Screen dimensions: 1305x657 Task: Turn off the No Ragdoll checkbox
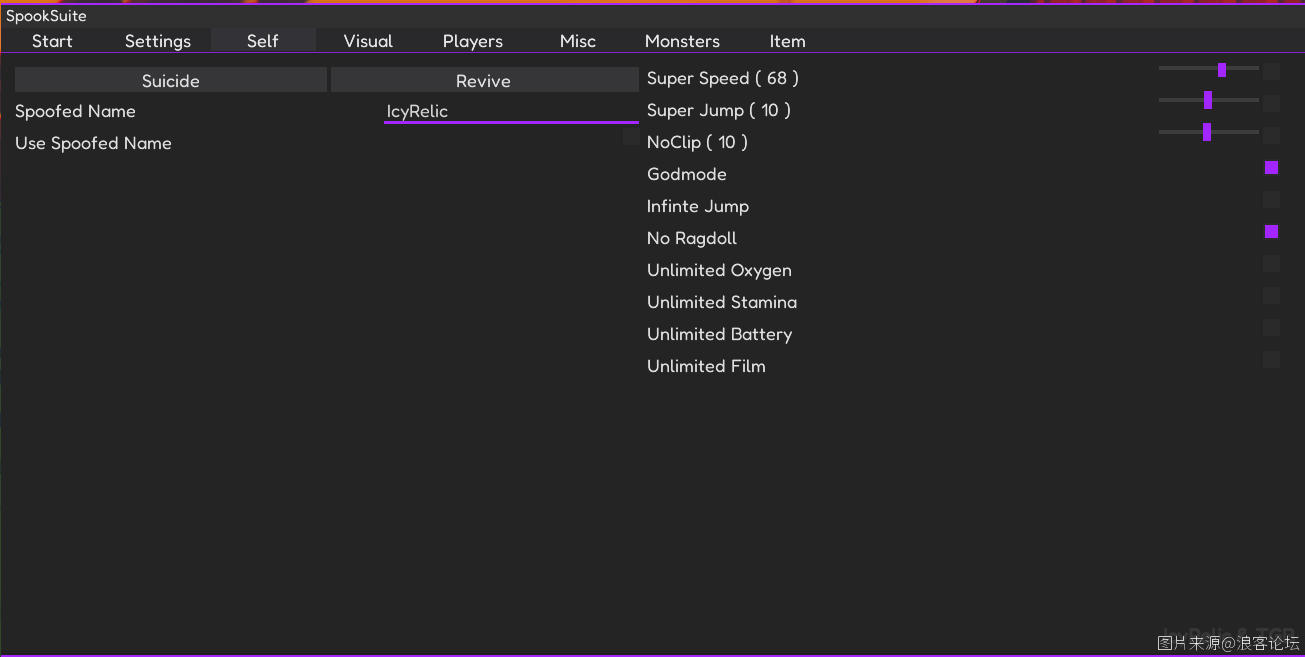click(1271, 232)
